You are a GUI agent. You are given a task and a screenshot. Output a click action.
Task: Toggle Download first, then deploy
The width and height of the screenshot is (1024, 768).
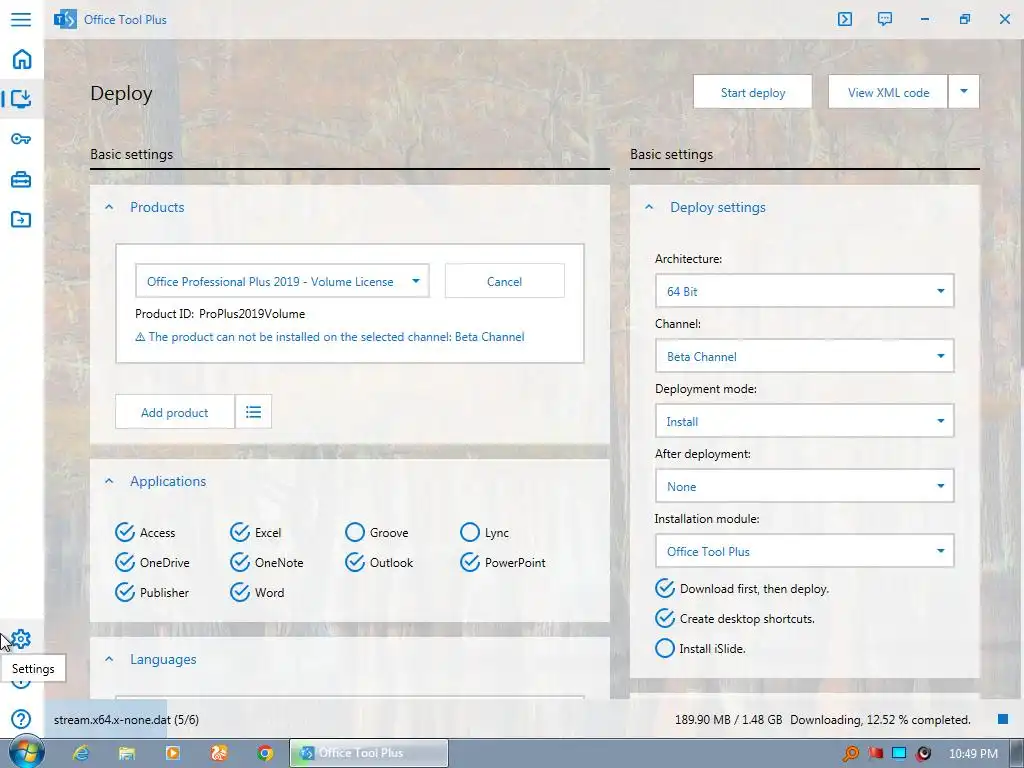point(665,588)
